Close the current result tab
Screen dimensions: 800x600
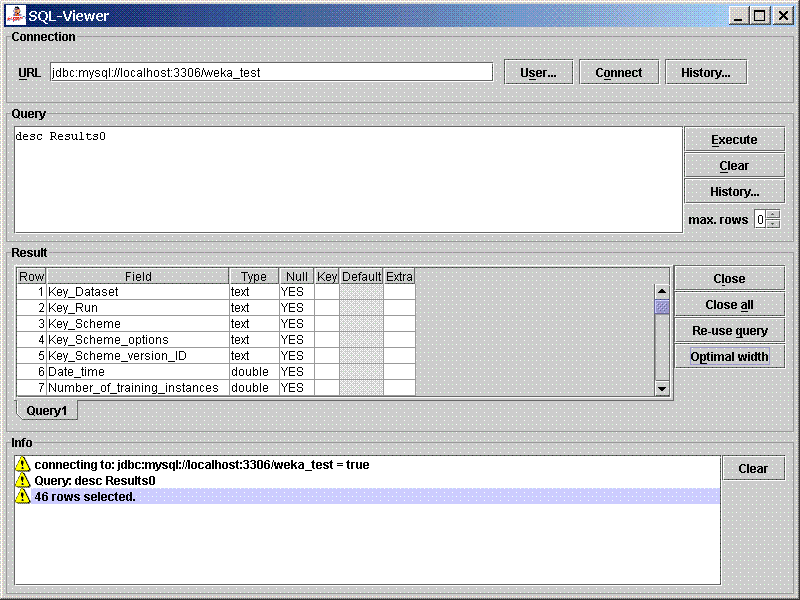(x=729, y=279)
